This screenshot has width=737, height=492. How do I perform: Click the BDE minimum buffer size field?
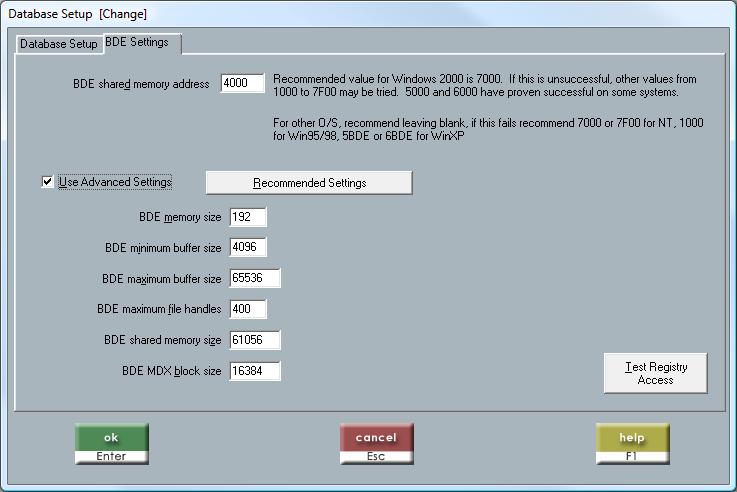248,247
